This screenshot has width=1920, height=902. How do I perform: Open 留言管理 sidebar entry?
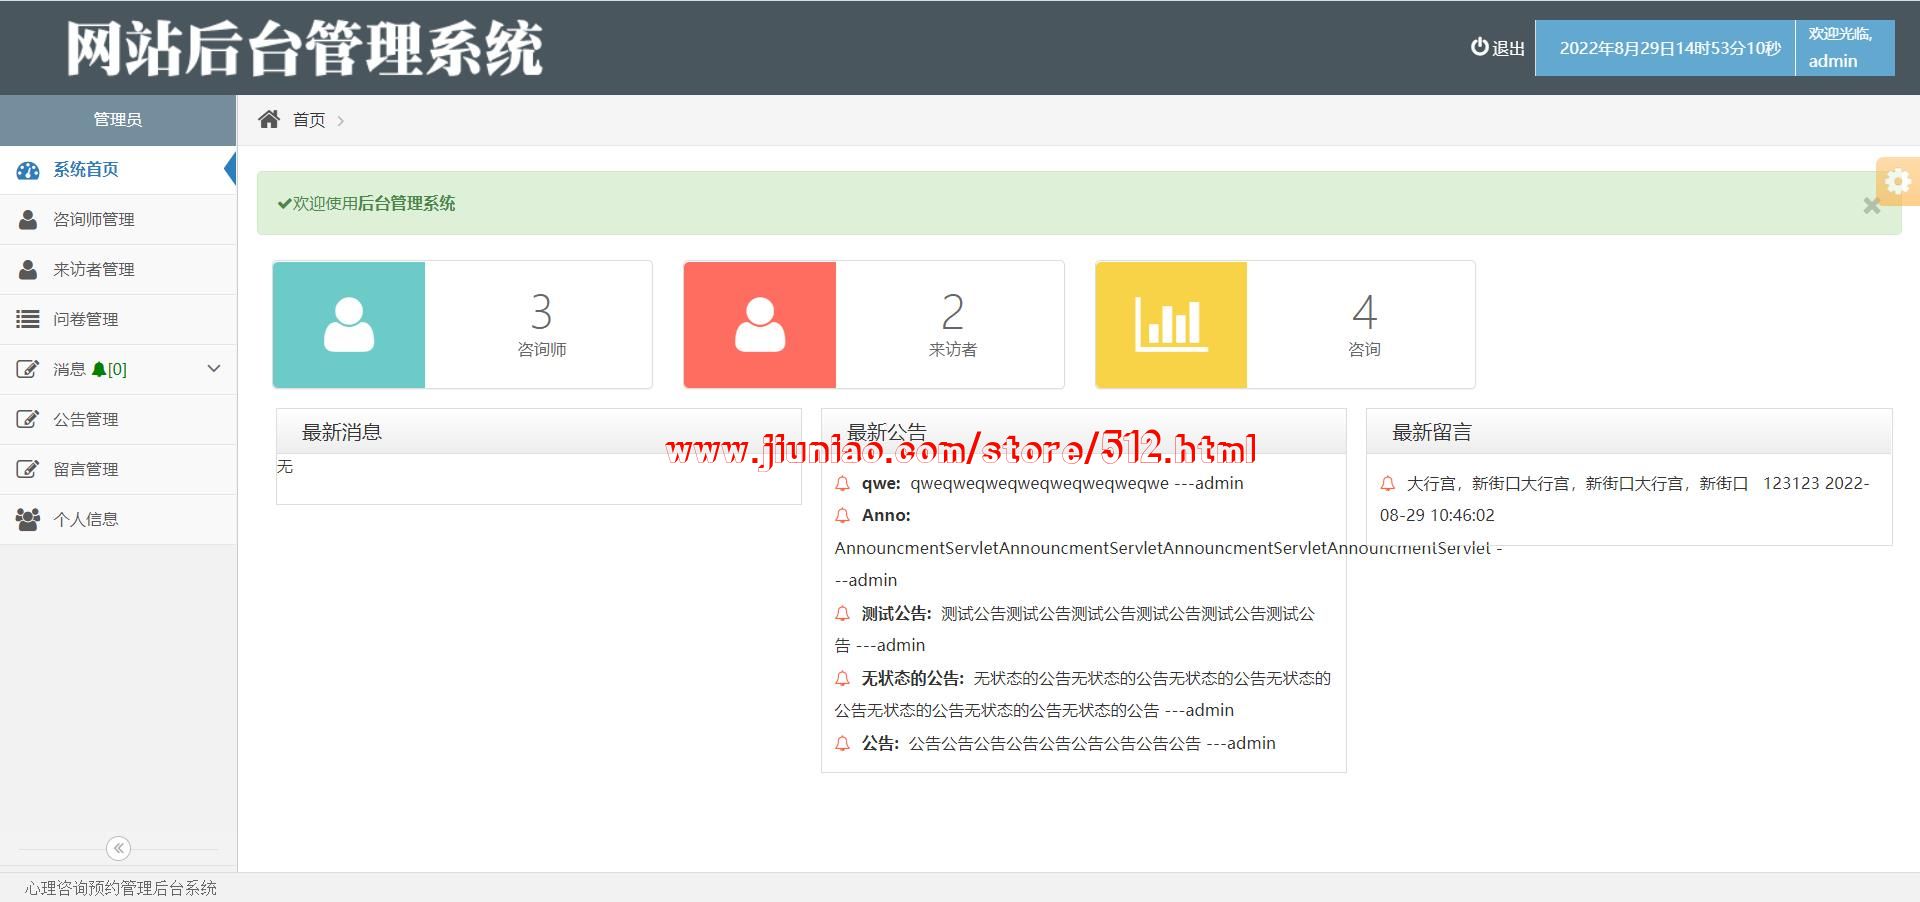tap(85, 470)
